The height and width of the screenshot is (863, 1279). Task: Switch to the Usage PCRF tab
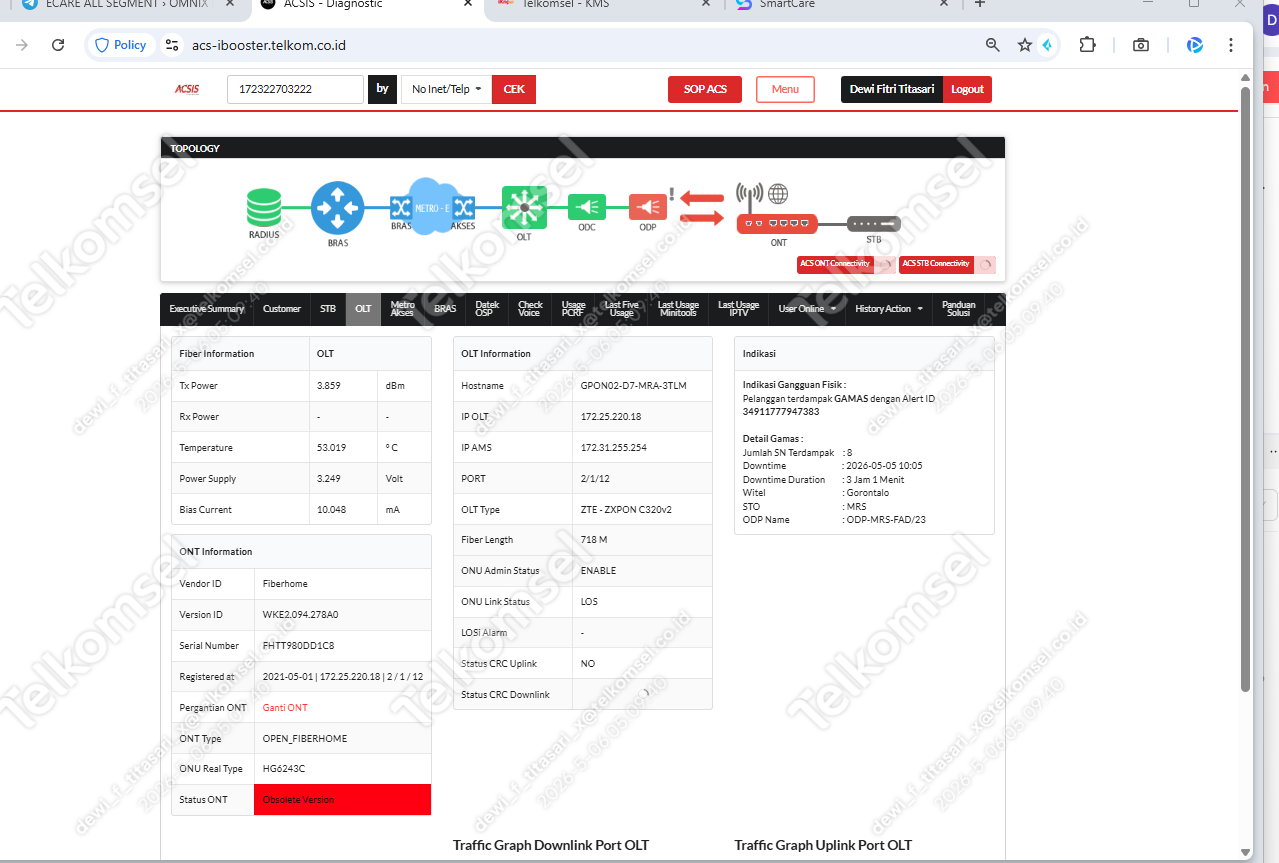coord(573,309)
